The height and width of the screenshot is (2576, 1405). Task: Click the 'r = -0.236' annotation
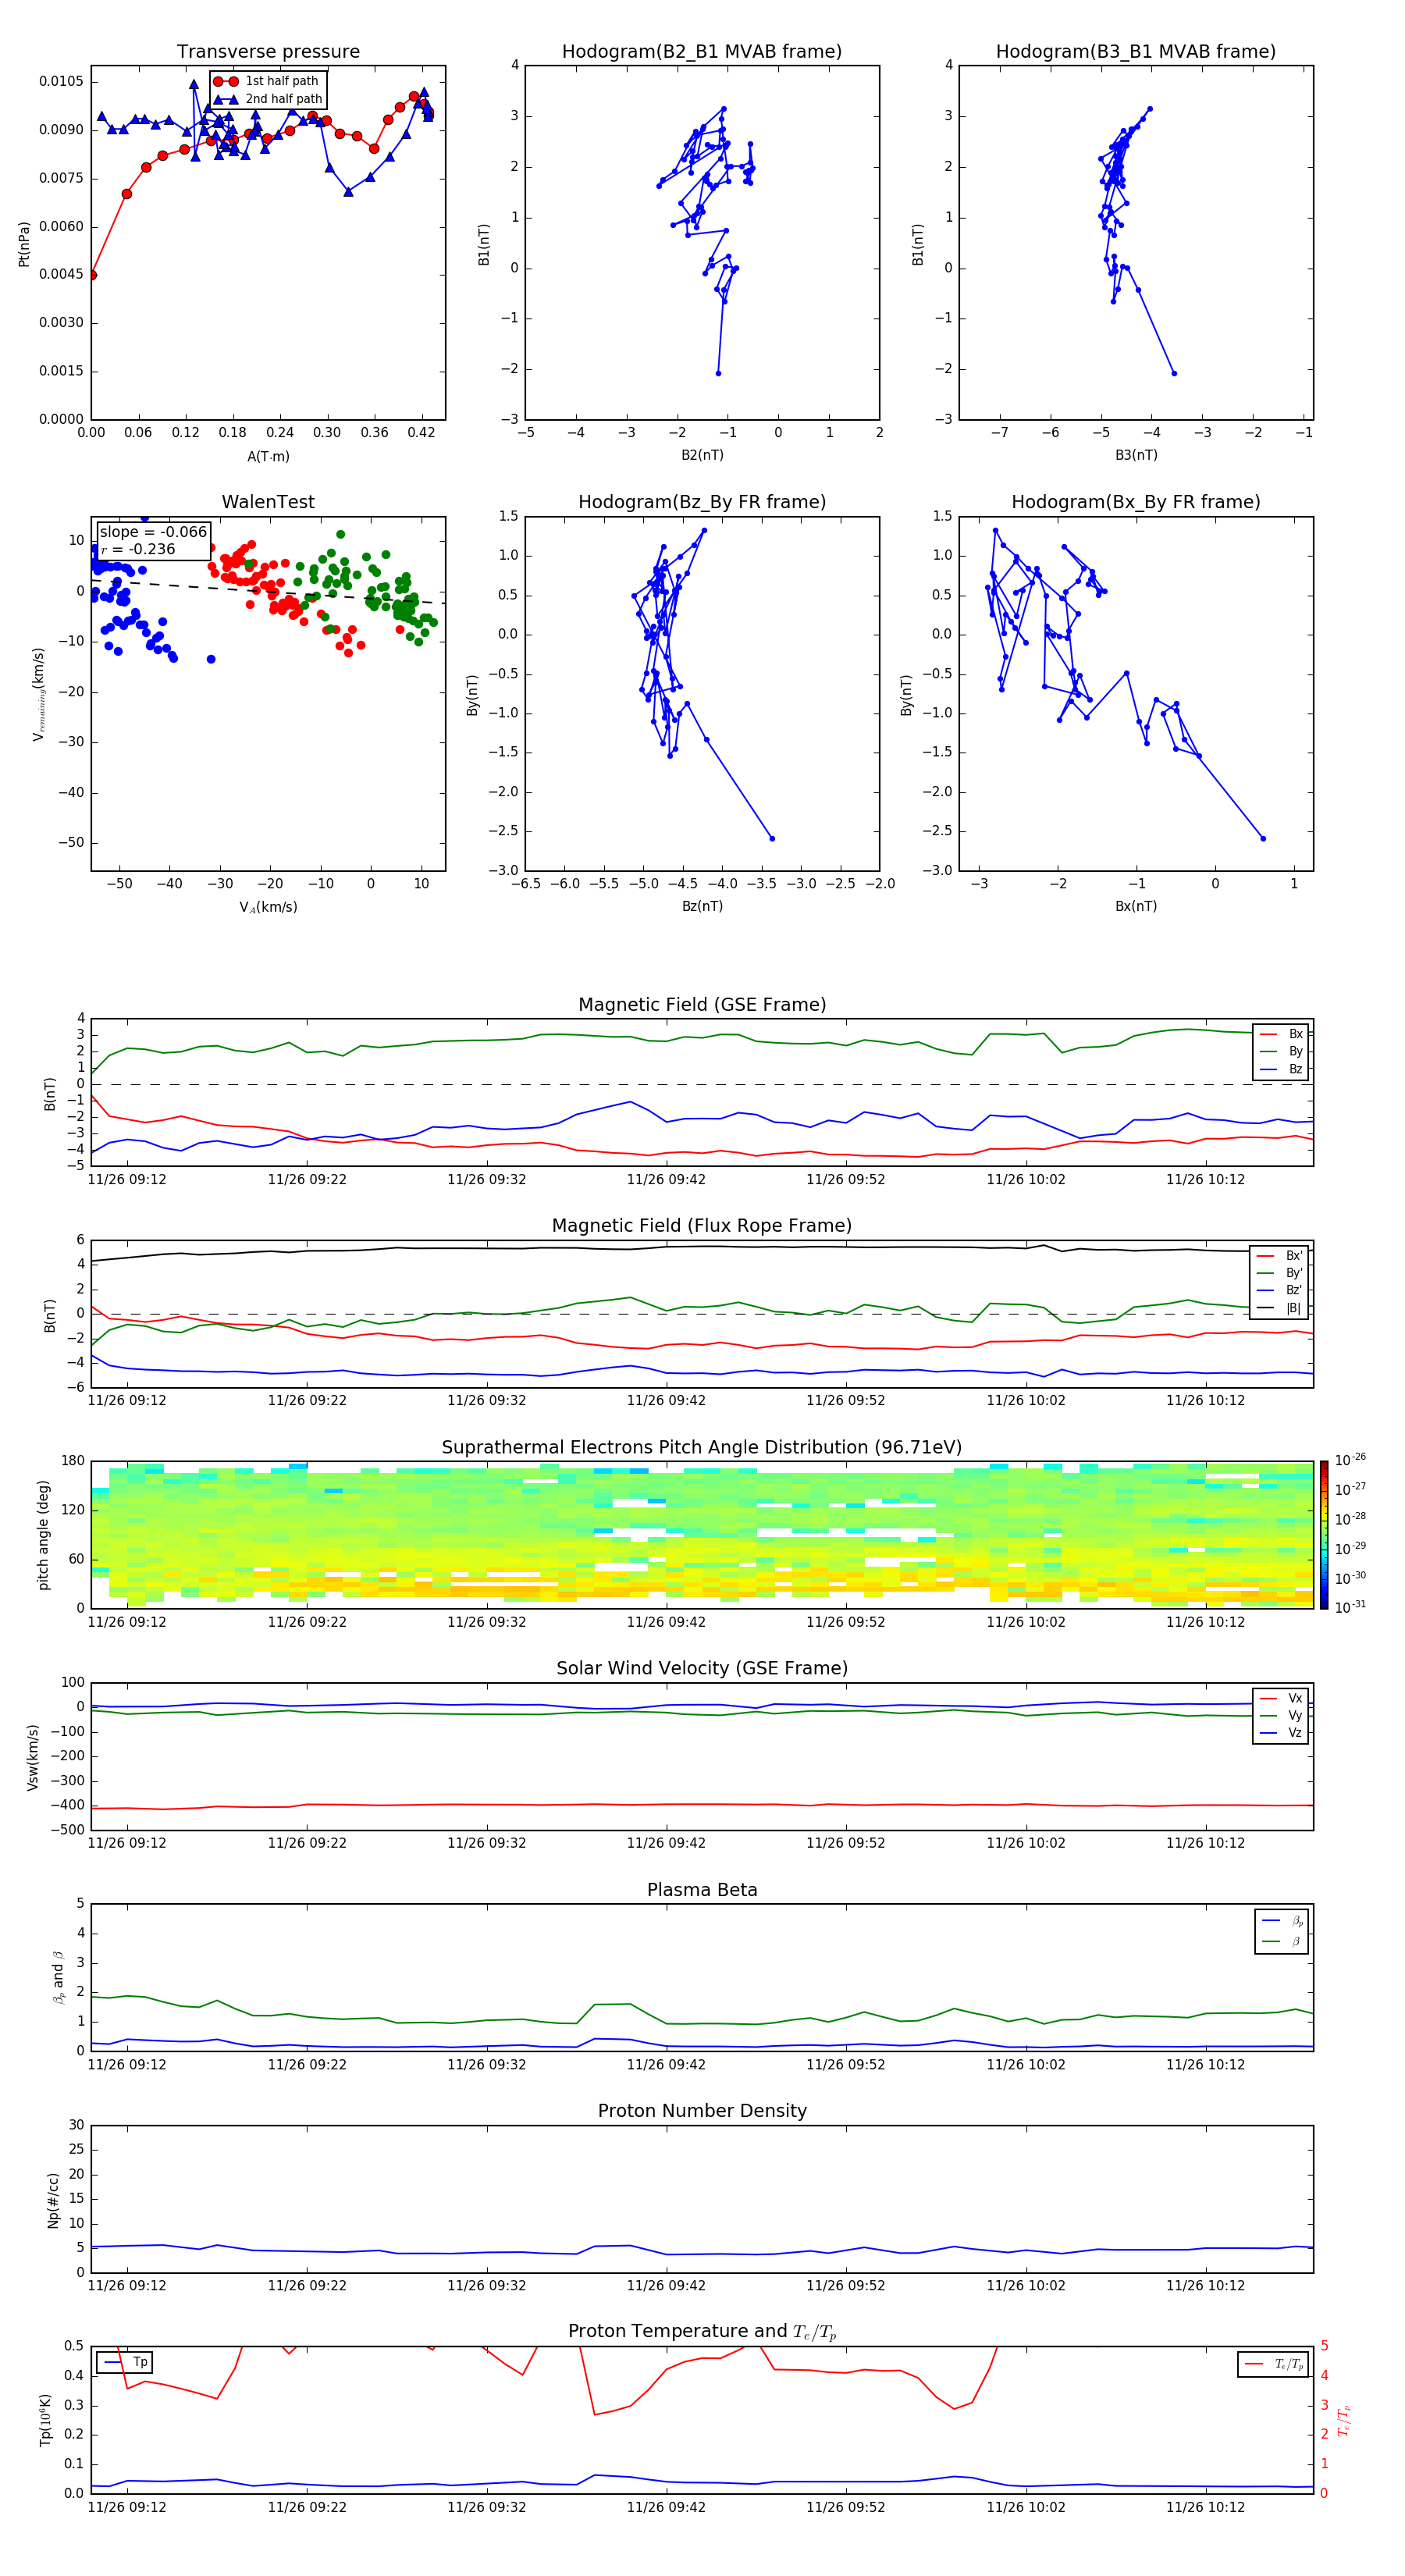[x=138, y=549]
